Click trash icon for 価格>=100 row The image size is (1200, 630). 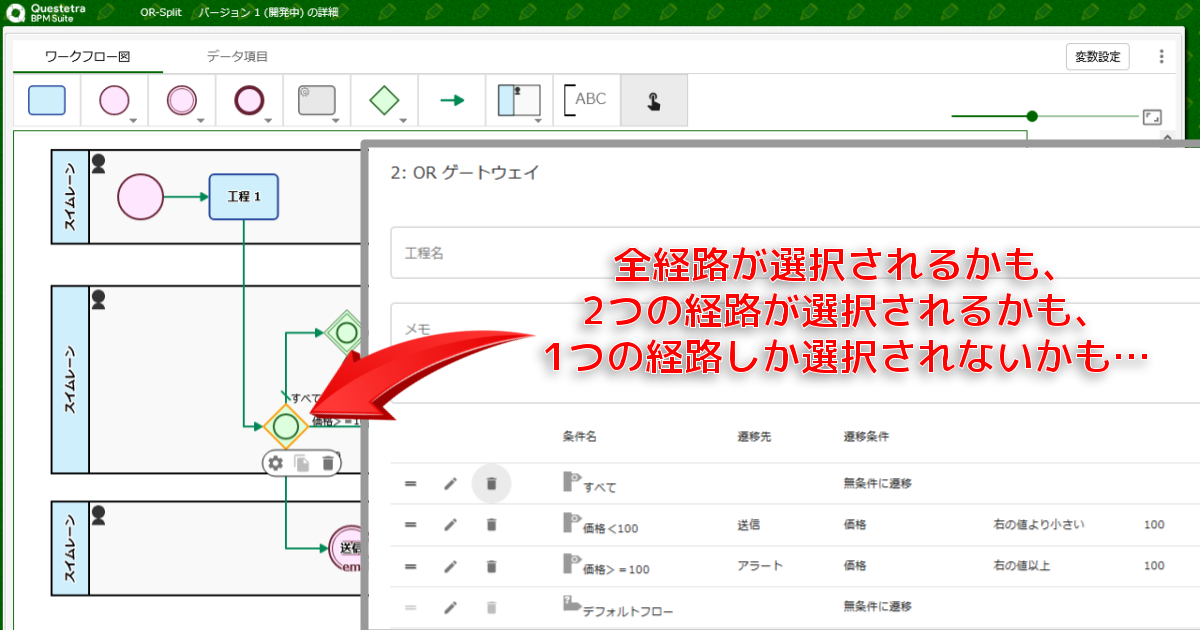pyautogui.click(x=491, y=566)
